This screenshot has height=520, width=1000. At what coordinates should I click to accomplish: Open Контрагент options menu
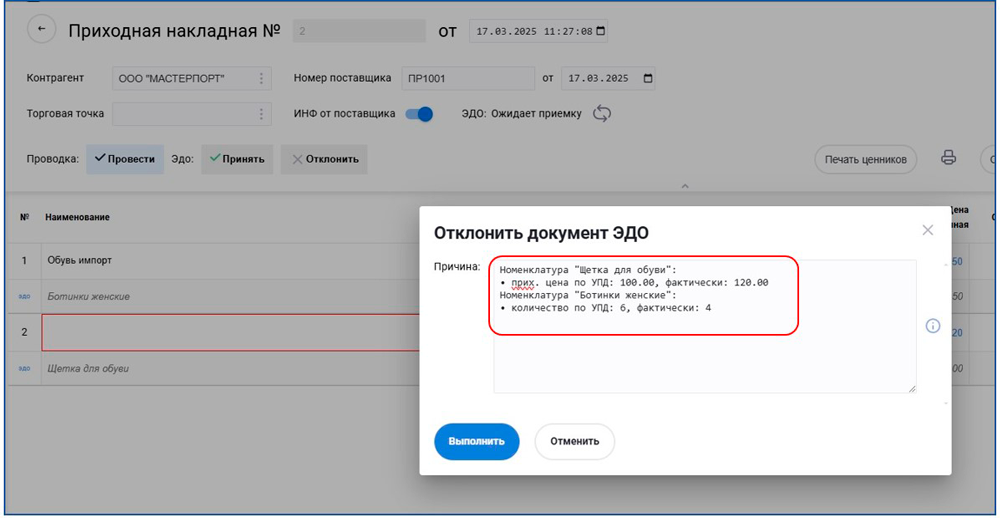pyautogui.click(x=261, y=78)
